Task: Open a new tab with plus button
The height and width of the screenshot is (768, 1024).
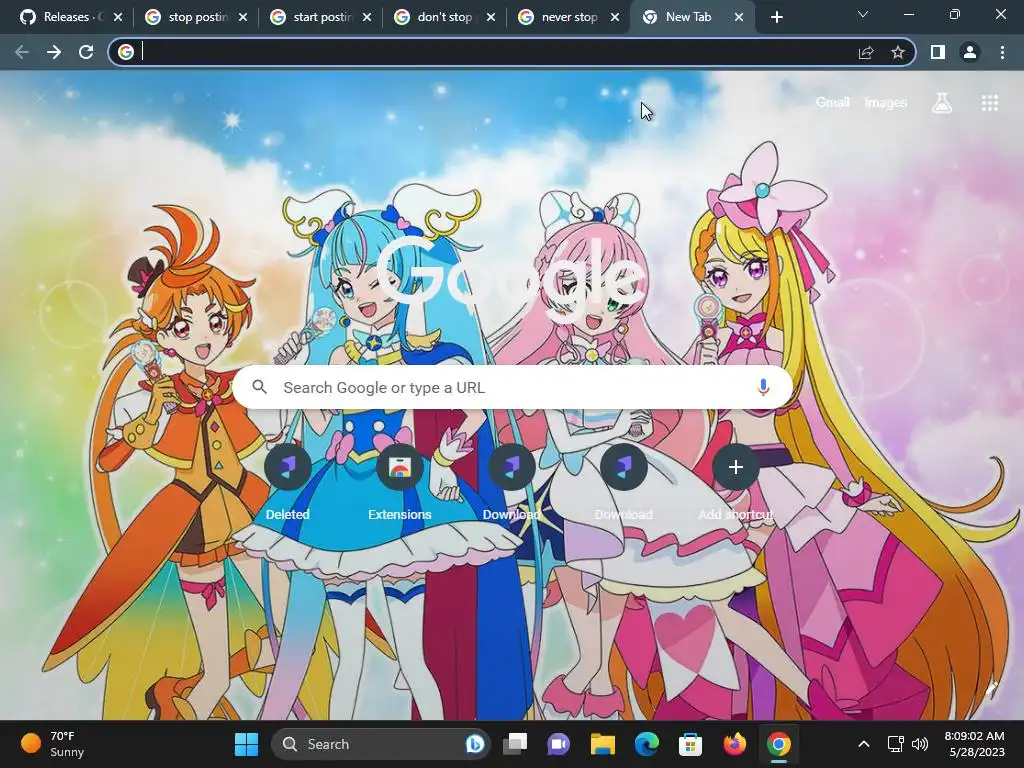Action: pos(776,17)
